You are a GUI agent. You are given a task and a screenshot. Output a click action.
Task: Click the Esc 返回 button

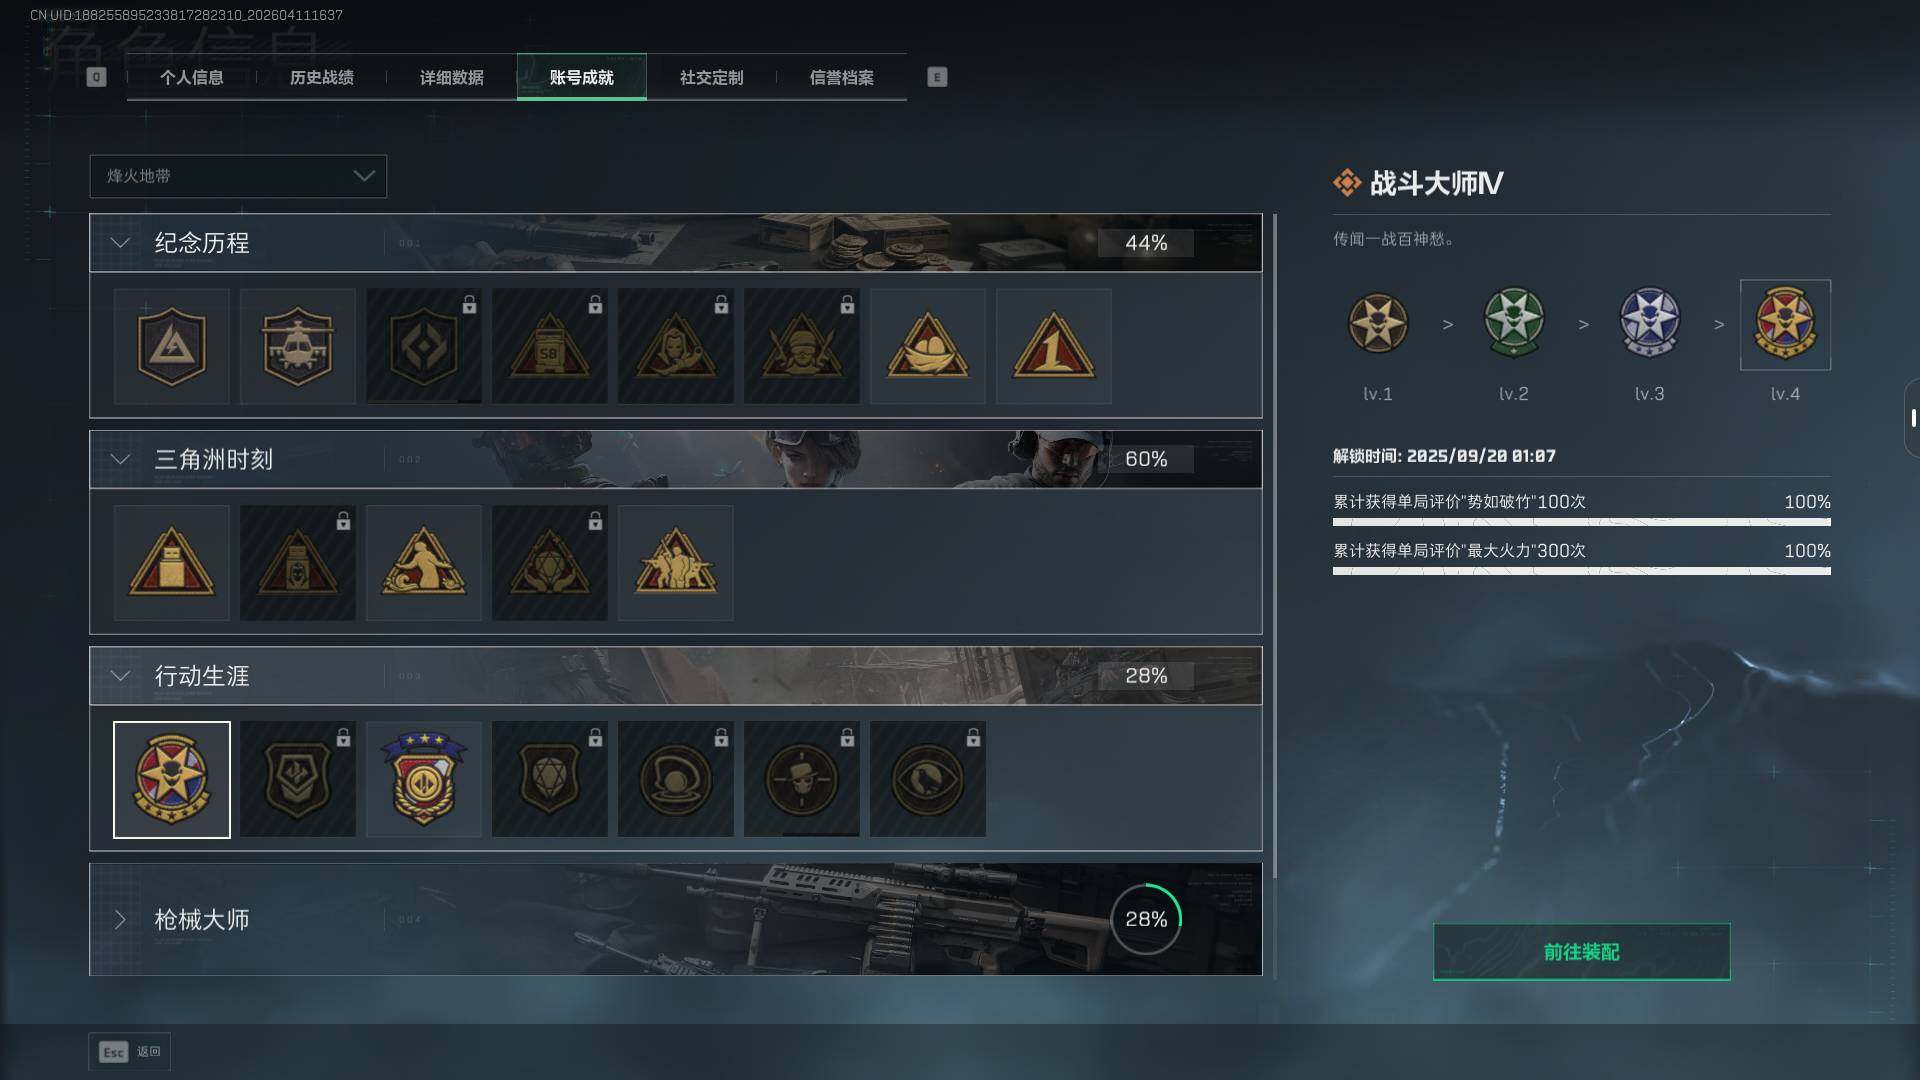130,1052
